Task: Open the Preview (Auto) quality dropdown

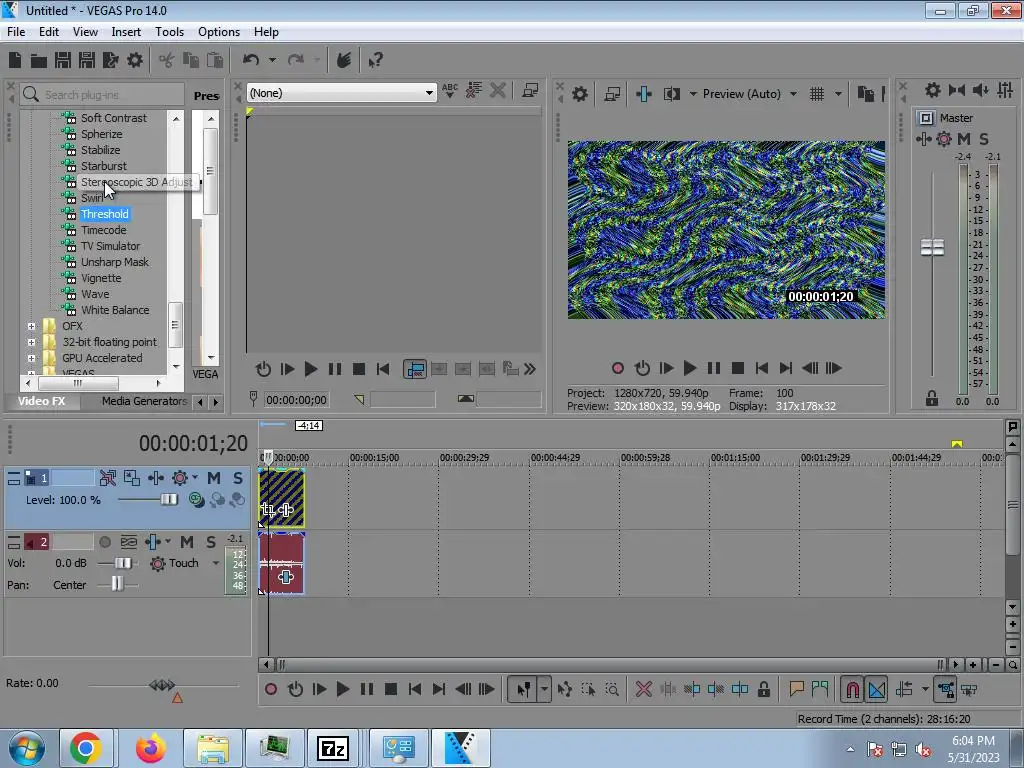Action: (x=793, y=94)
